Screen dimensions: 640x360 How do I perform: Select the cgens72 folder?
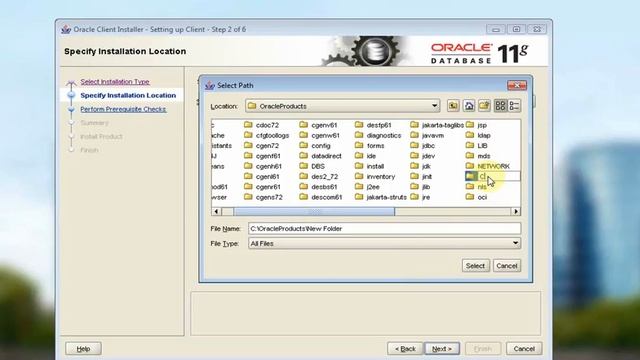coord(264,197)
